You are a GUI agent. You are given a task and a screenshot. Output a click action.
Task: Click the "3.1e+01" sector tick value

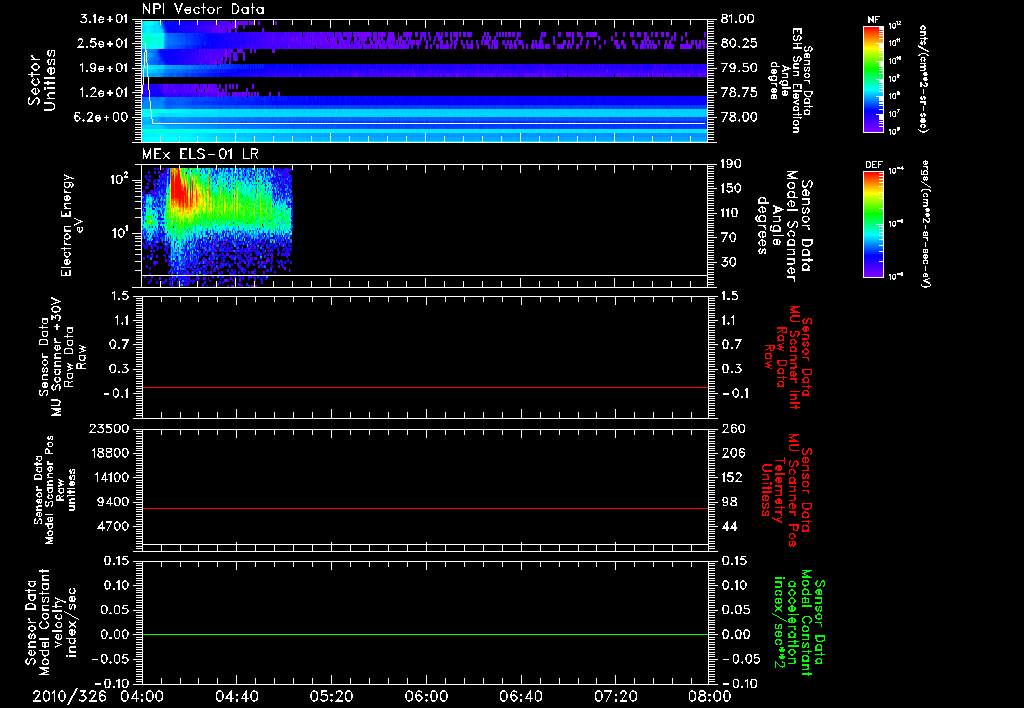pos(103,19)
